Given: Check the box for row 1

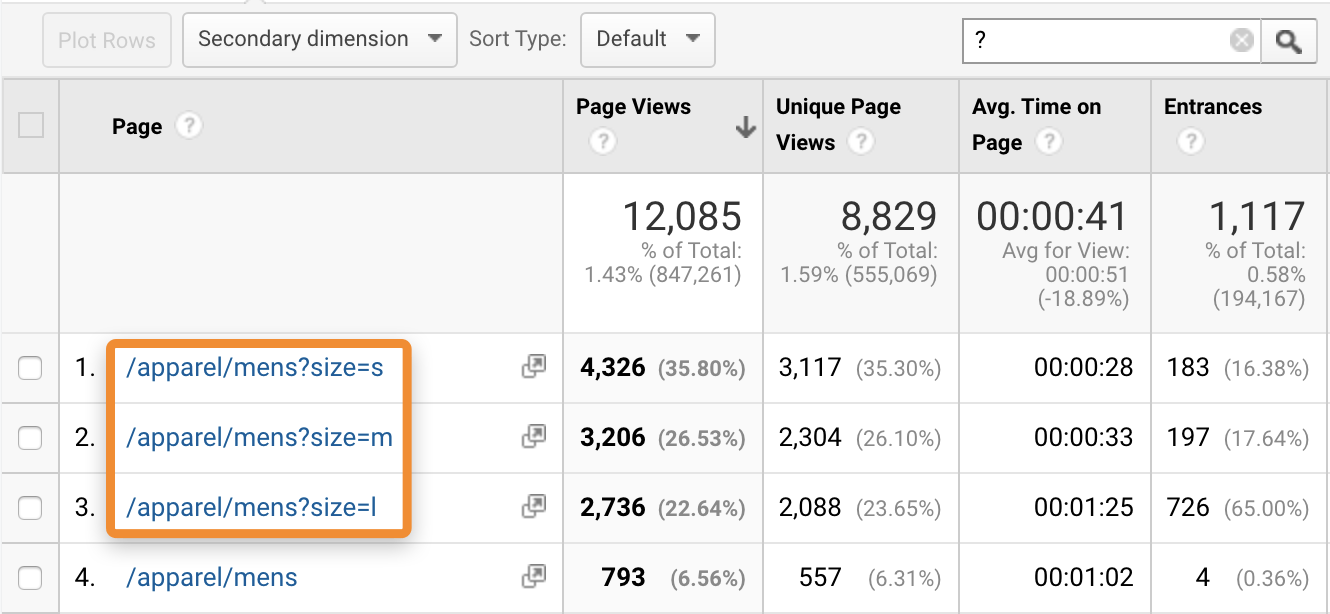Looking at the screenshot, I should (31, 367).
